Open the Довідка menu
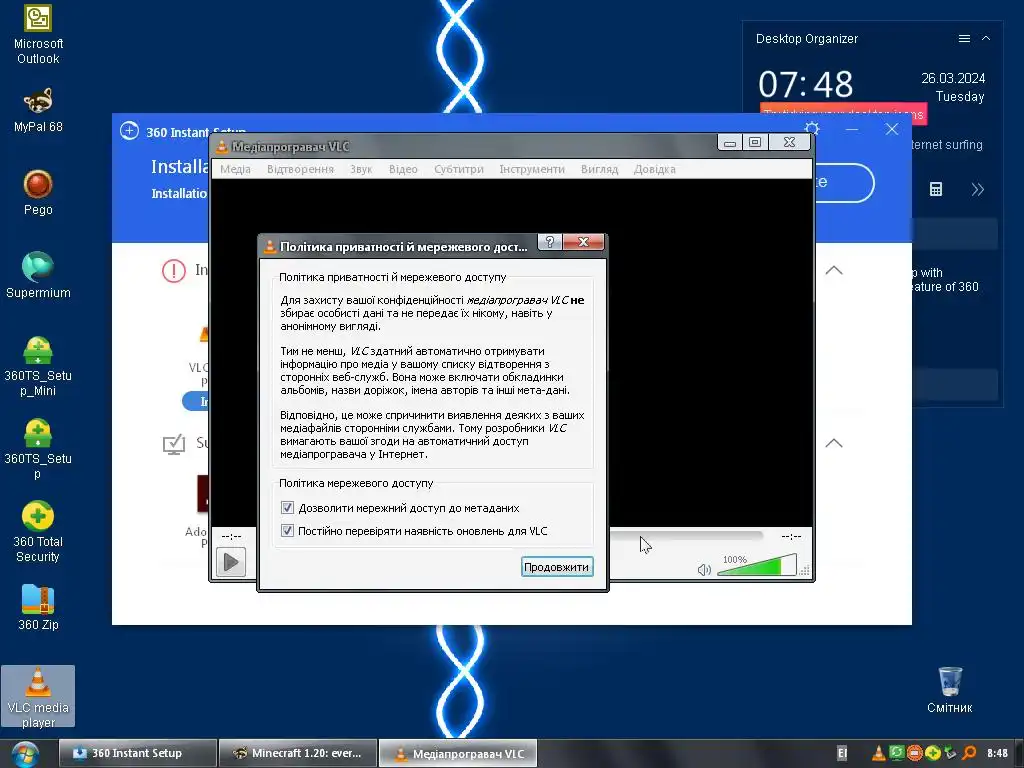This screenshot has height=768, width=1024. 654,169
